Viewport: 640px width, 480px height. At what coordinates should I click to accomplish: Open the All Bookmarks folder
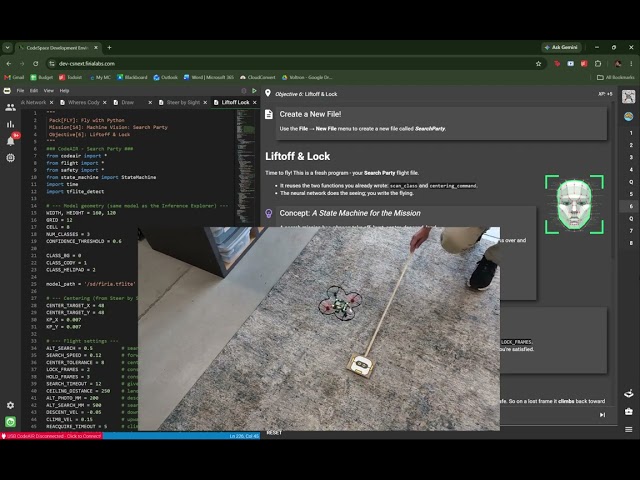pos(616,77)
